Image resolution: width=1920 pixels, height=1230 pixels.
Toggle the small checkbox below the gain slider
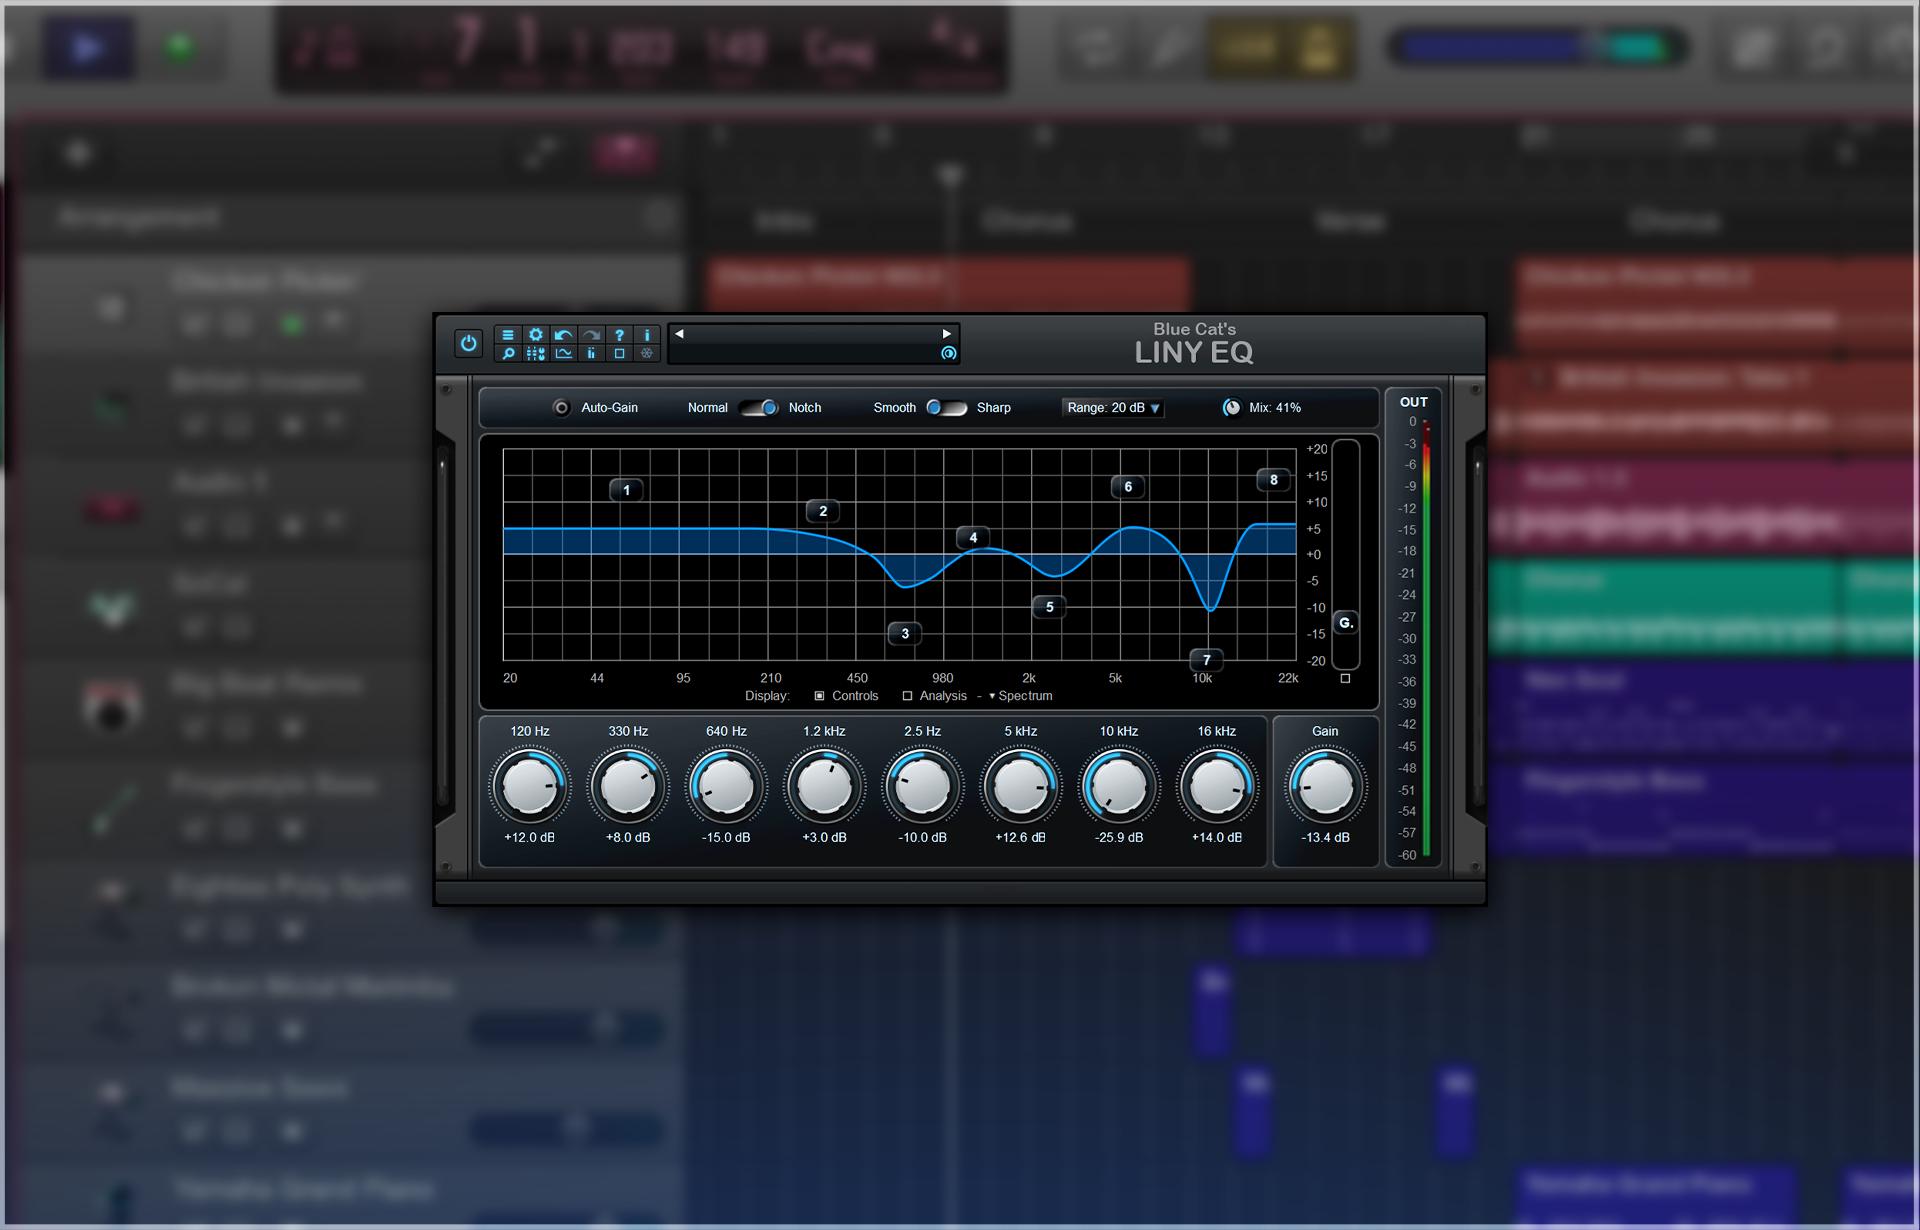(1346, 679)
